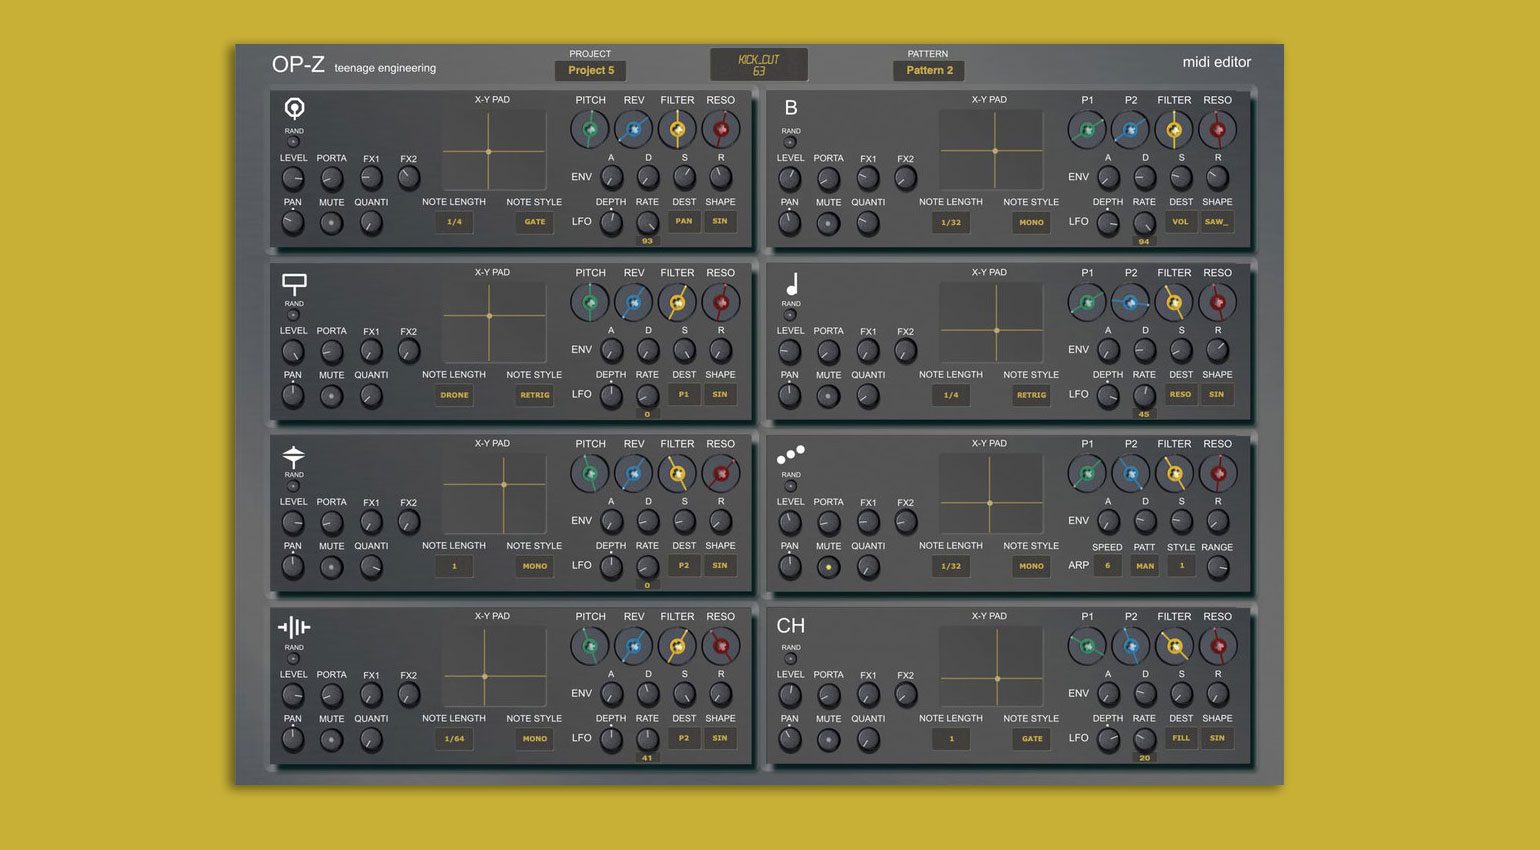
Task: Click the LFO DEPTH knob on sample track
Action: click(x=611, y=740)
